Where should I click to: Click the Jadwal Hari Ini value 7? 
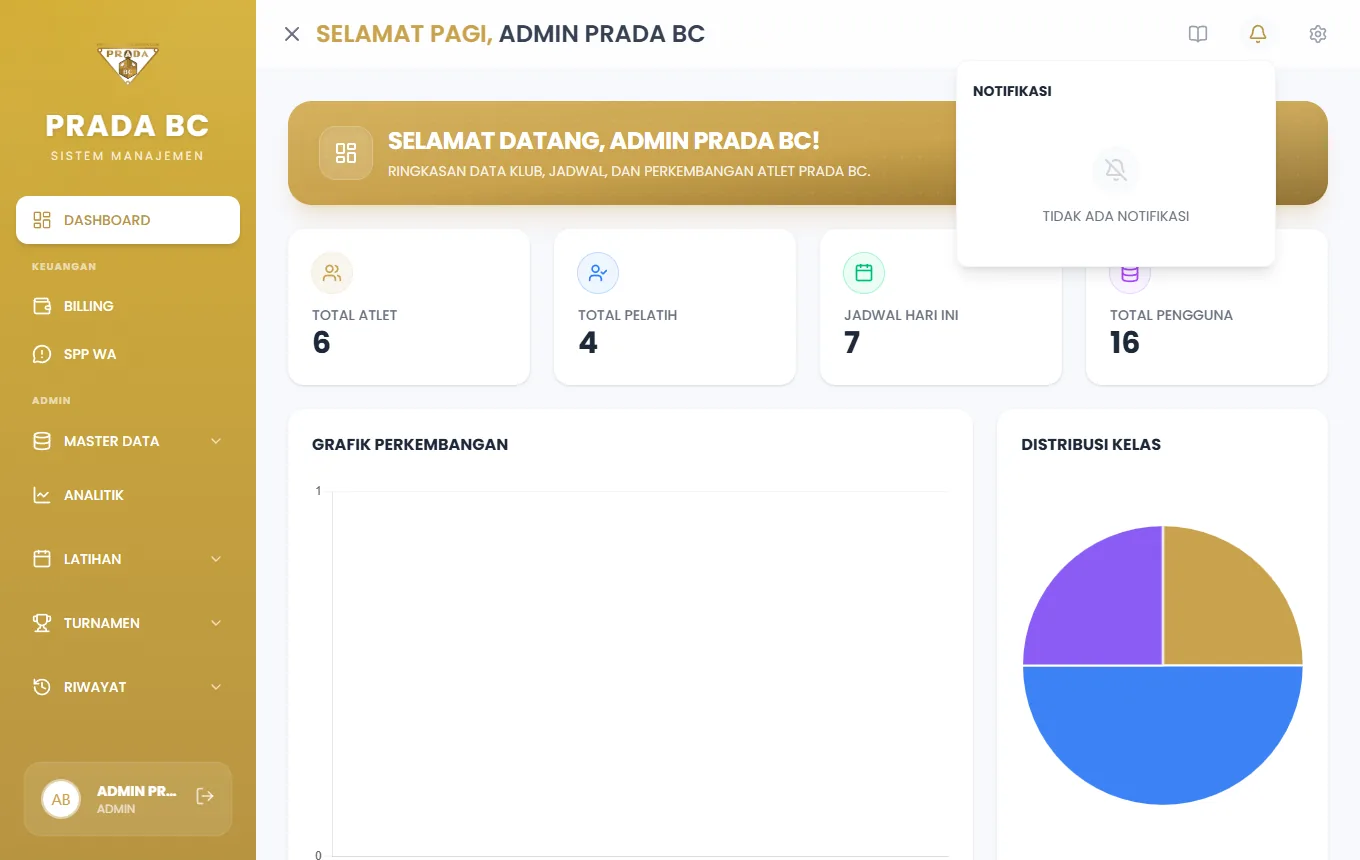pyautogui.click(x=852, y=343)
